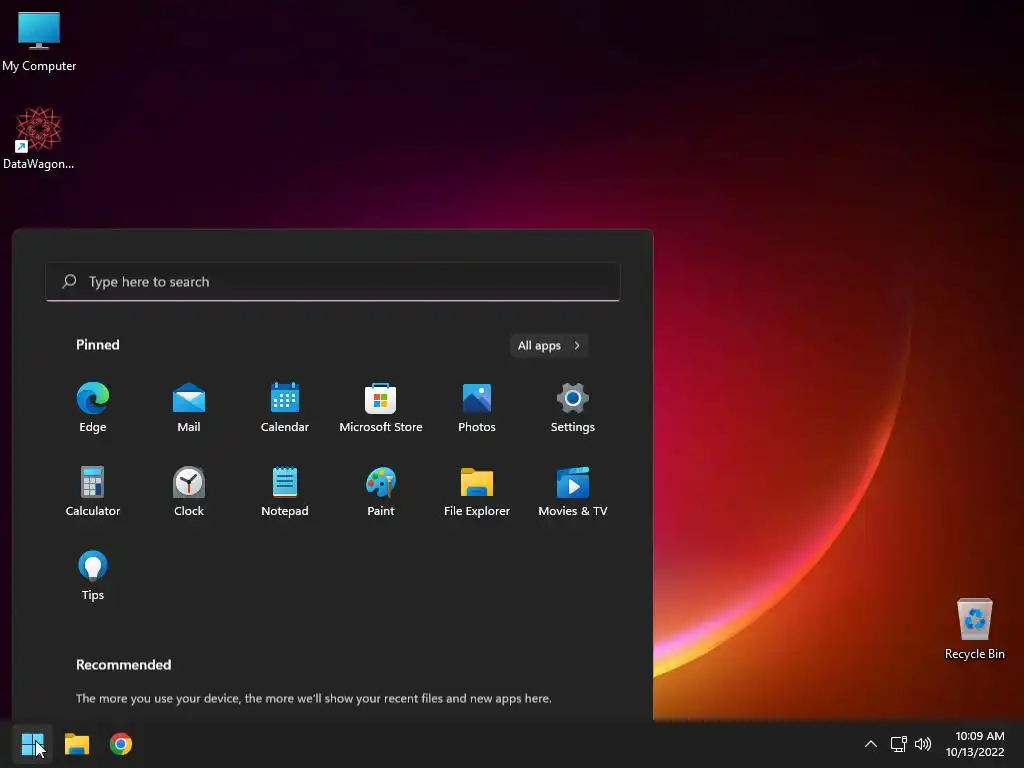
Task: Open the volume control in tray
Action: 923,744
